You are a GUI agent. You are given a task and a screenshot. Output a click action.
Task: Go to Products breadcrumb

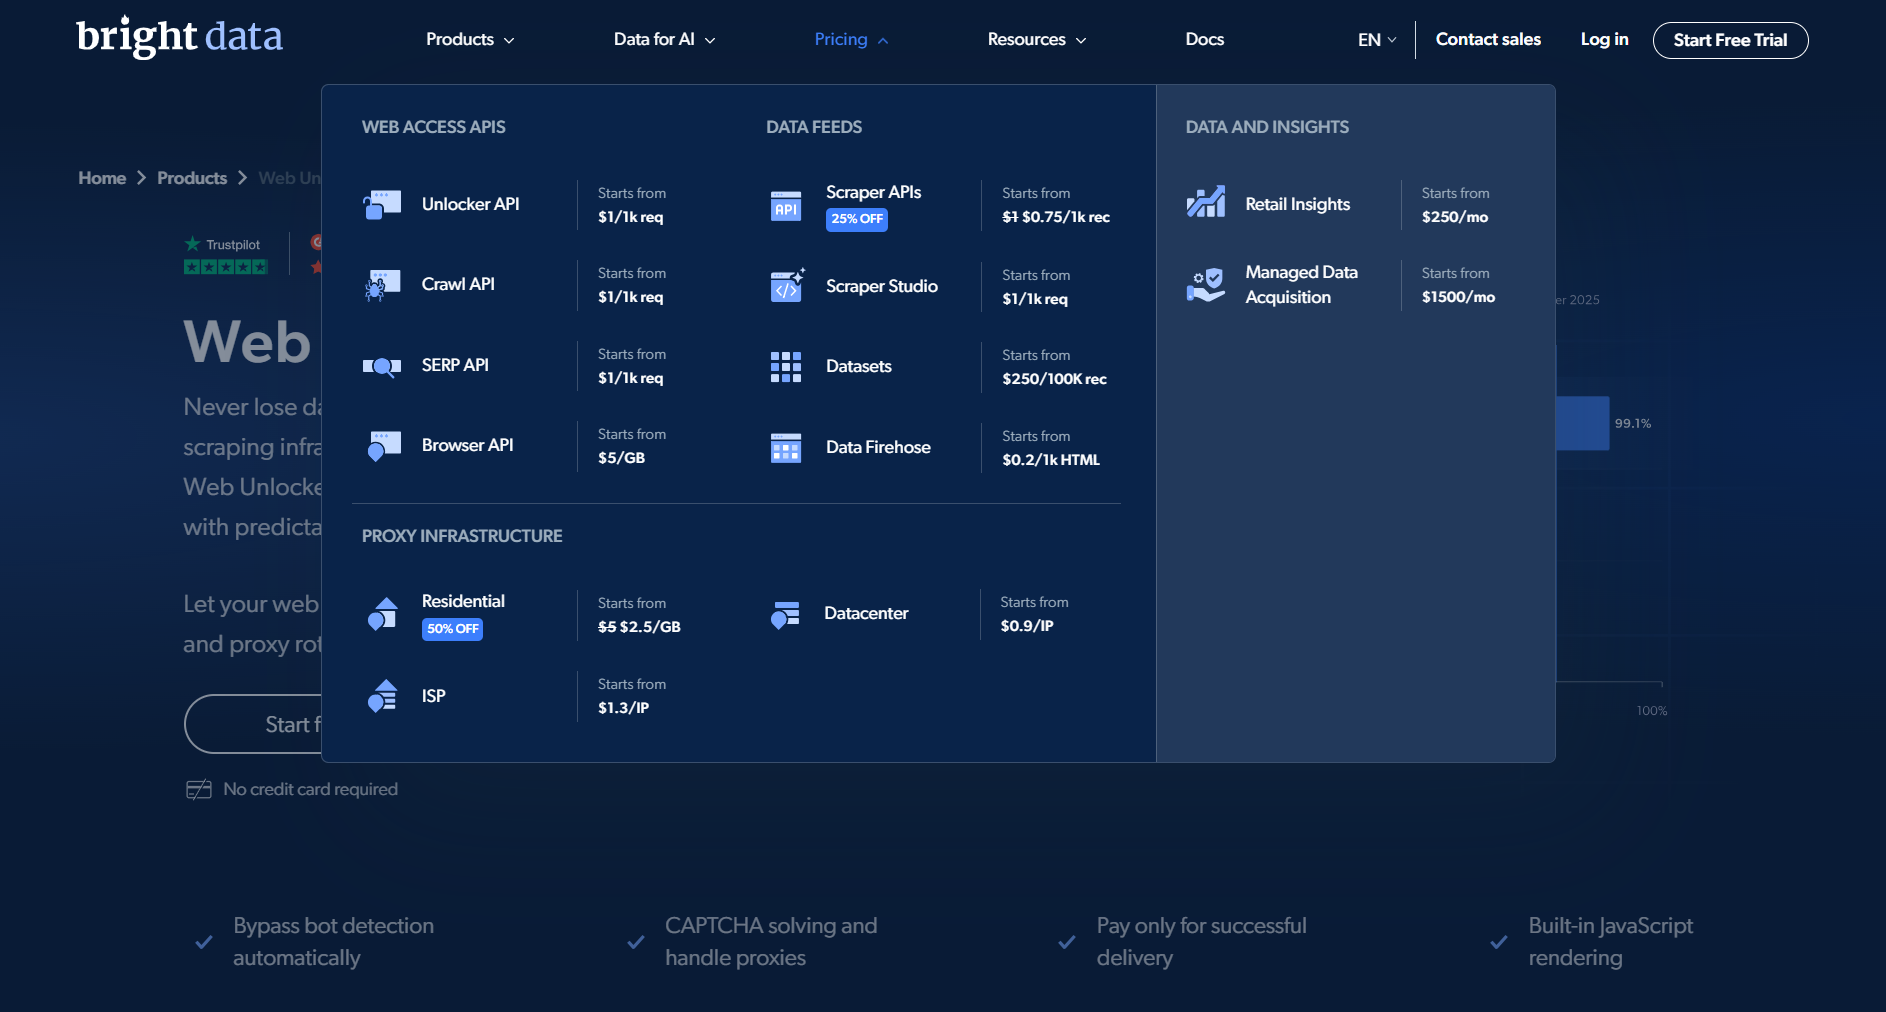coord(192,178)
